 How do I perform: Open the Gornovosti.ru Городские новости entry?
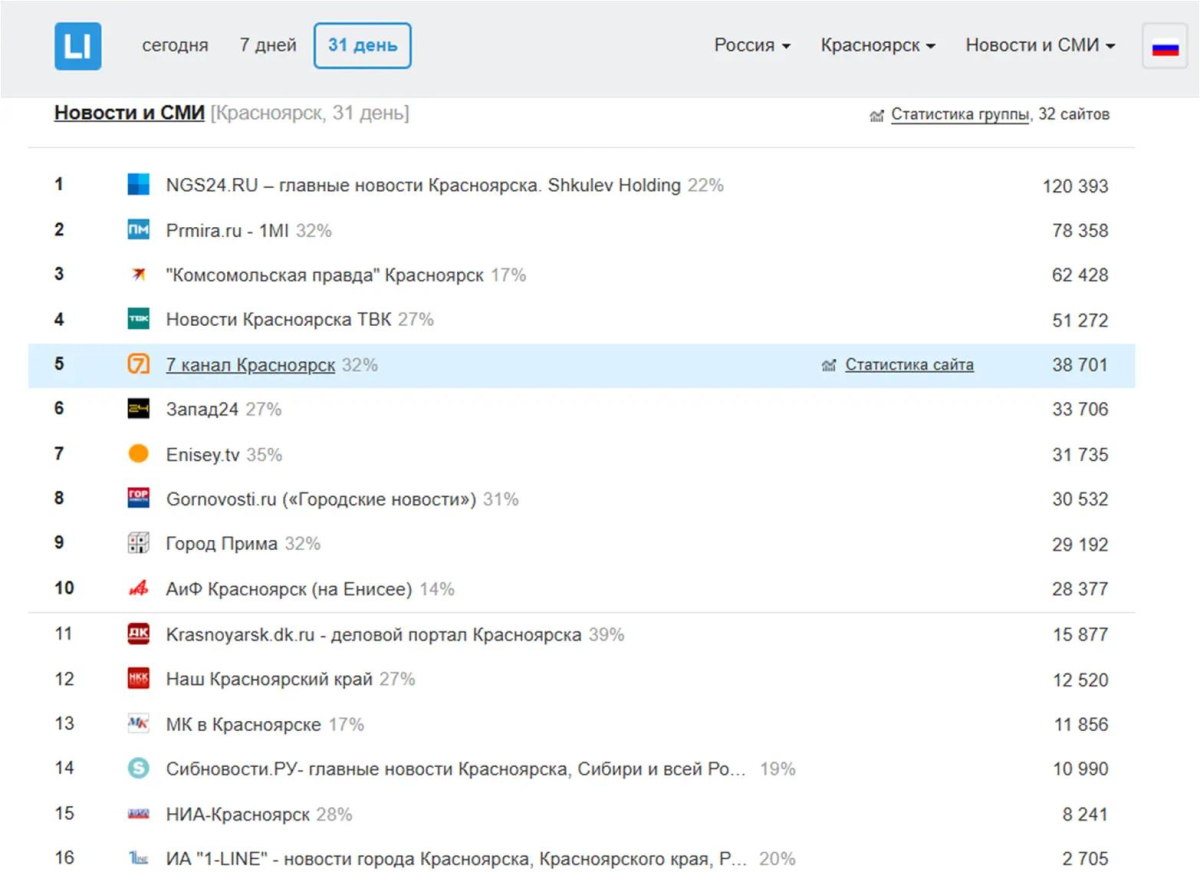(321, 499)
